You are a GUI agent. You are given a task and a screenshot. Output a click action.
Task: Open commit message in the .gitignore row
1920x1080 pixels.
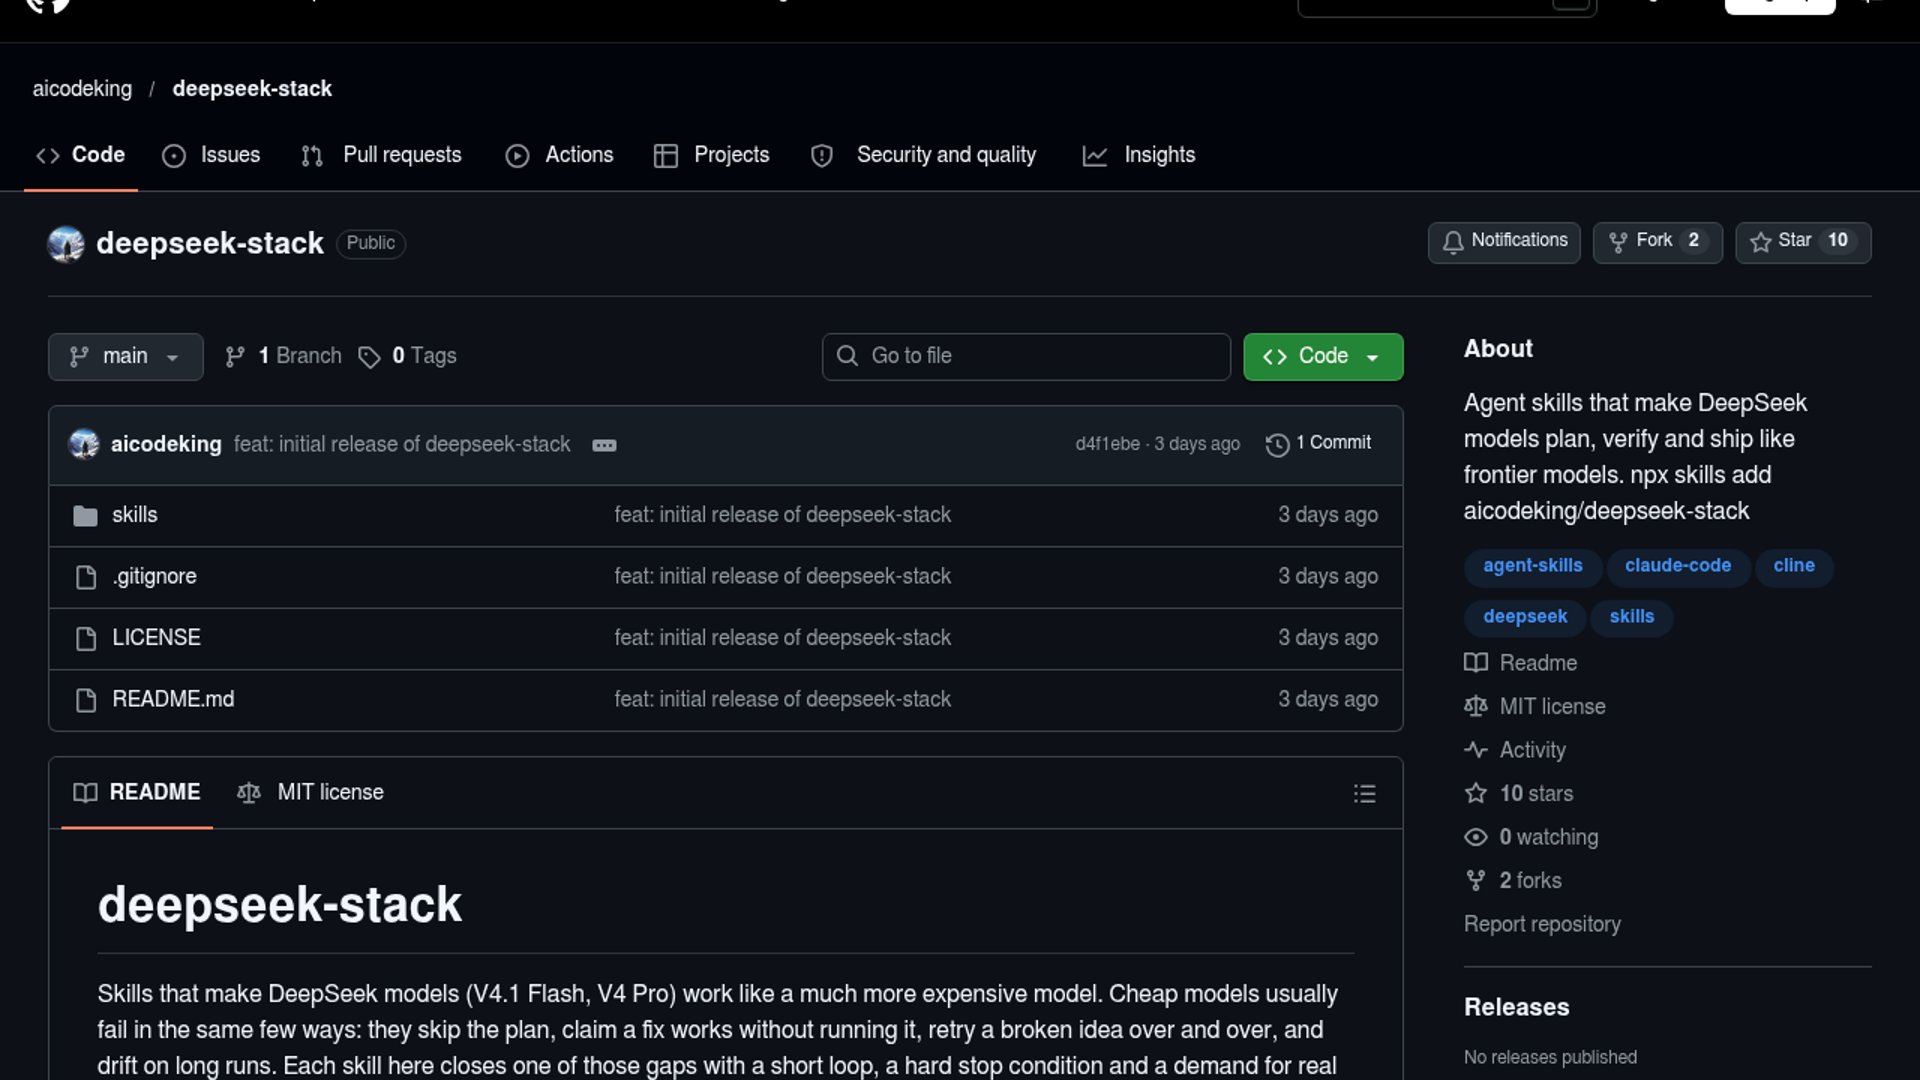(782, 577)
